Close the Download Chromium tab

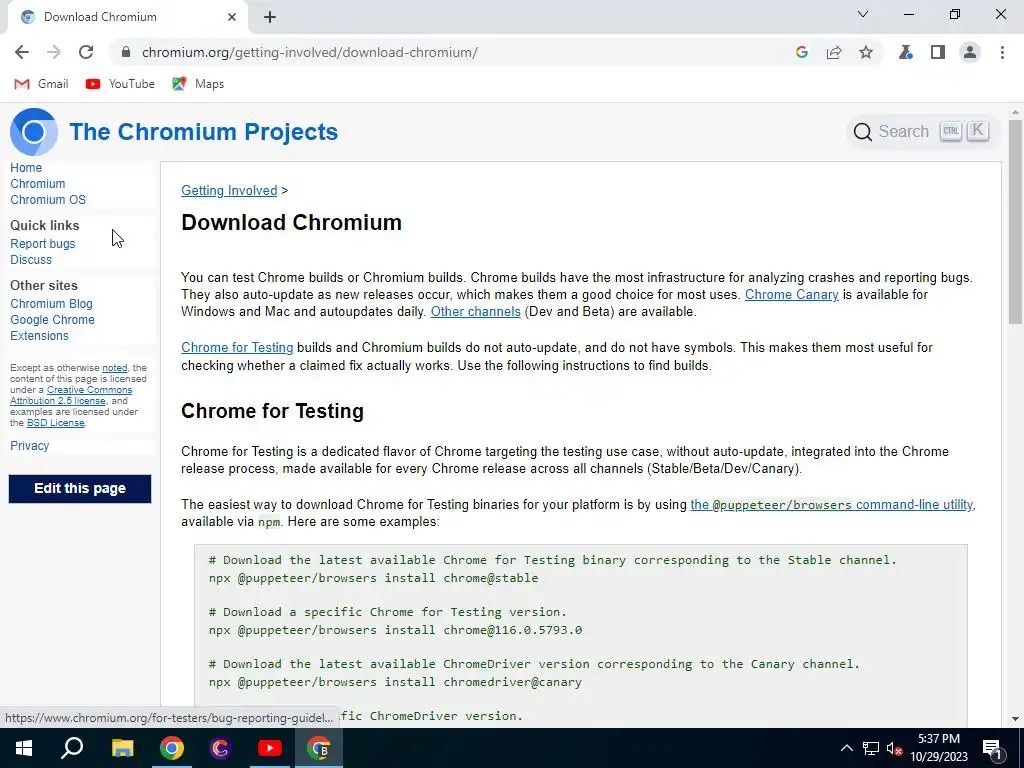tap(232, 17)
